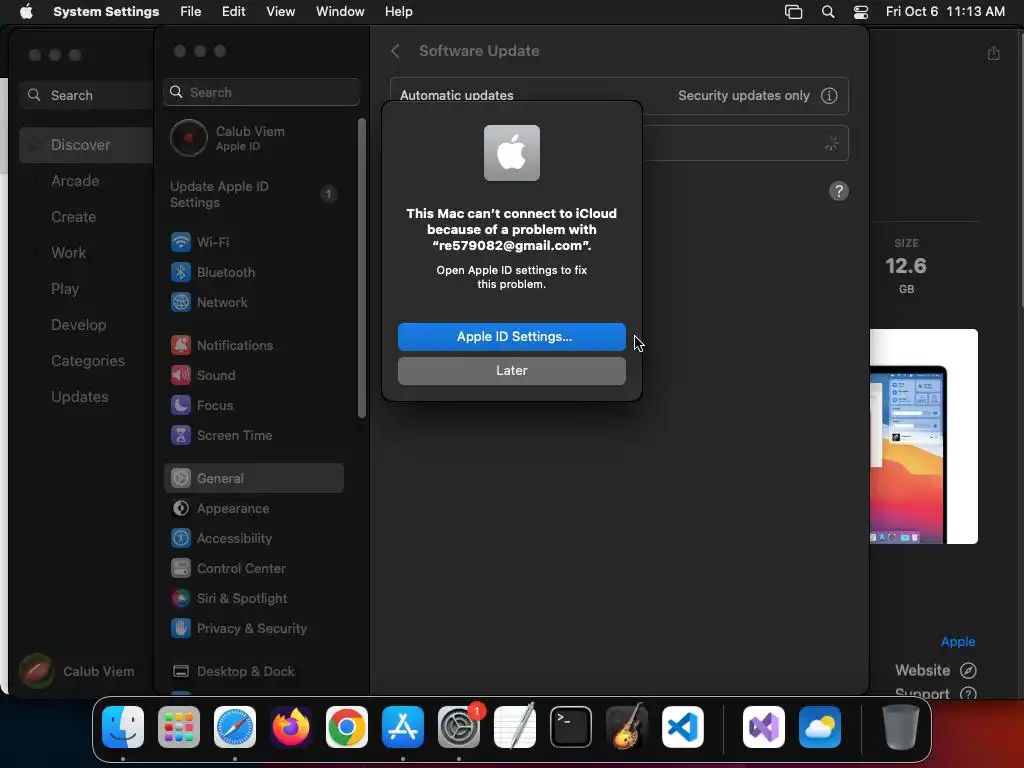Click the System Settings search field

261,93
